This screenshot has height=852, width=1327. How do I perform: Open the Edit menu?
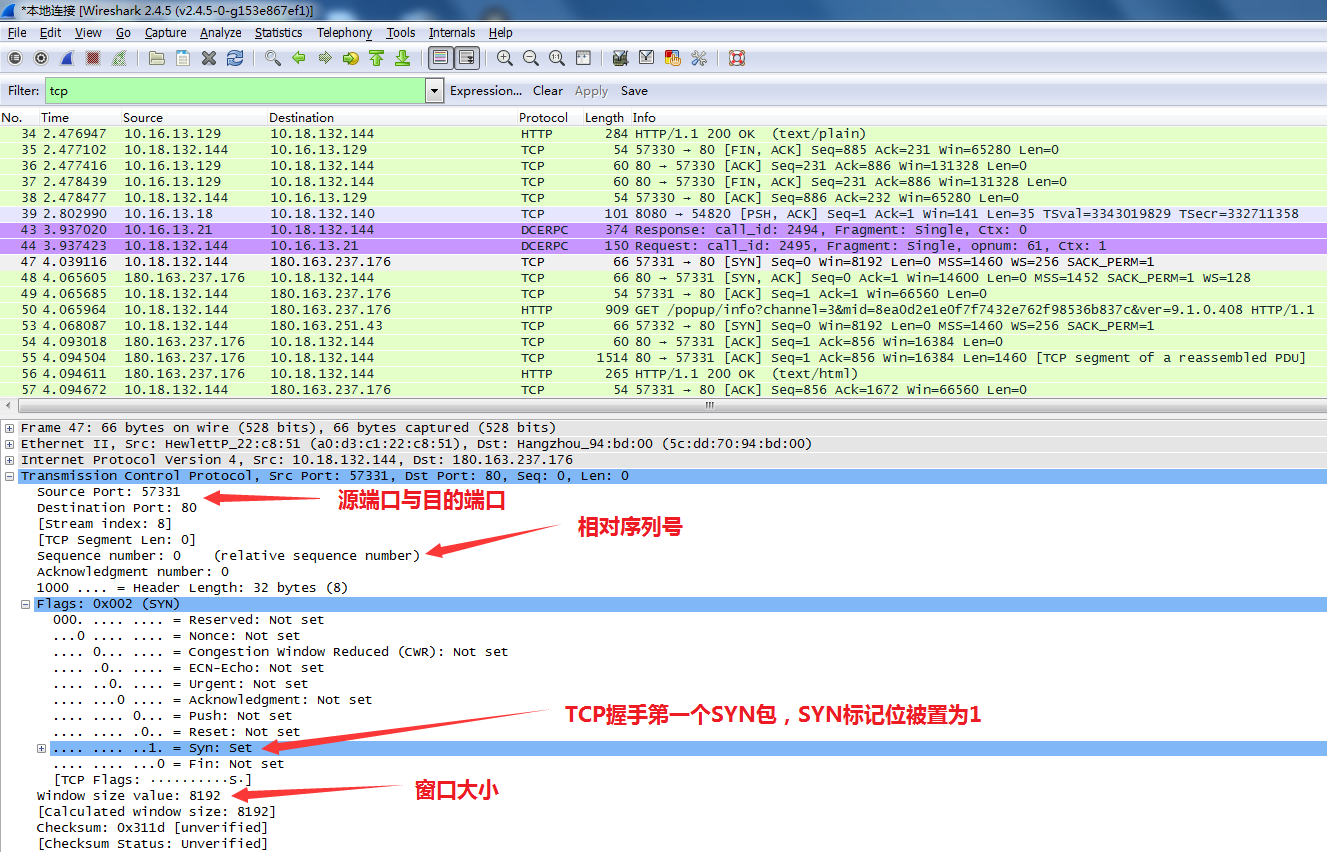(50, 33)
